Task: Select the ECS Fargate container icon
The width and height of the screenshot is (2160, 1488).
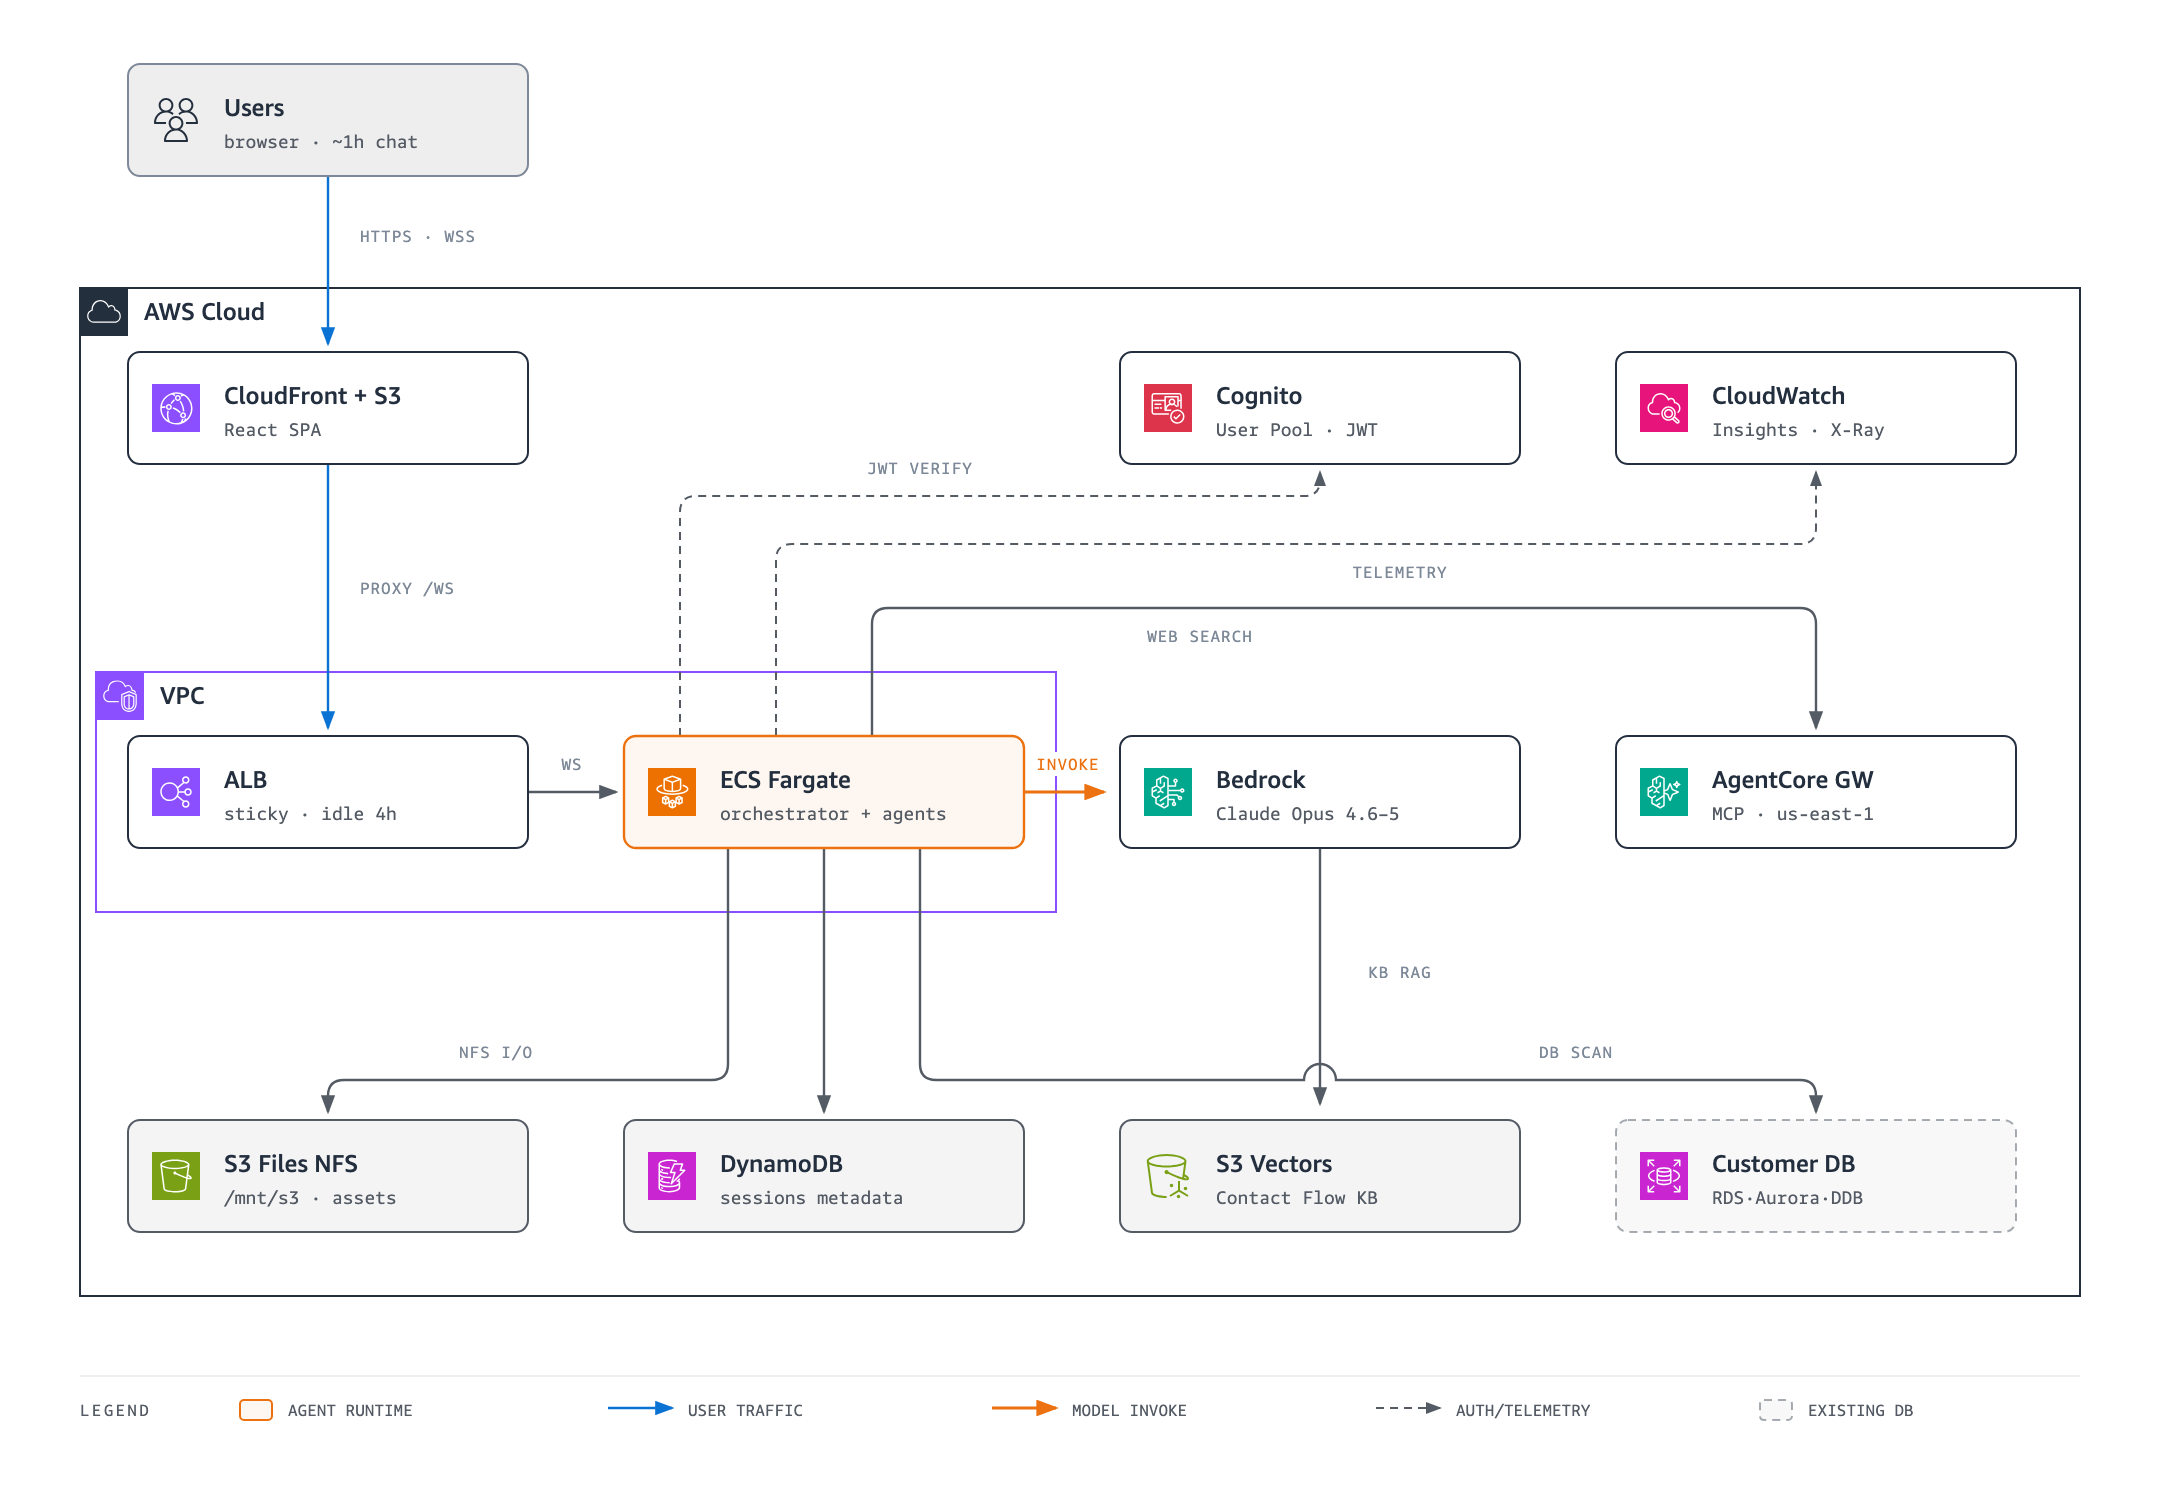Action: (672, 792)
